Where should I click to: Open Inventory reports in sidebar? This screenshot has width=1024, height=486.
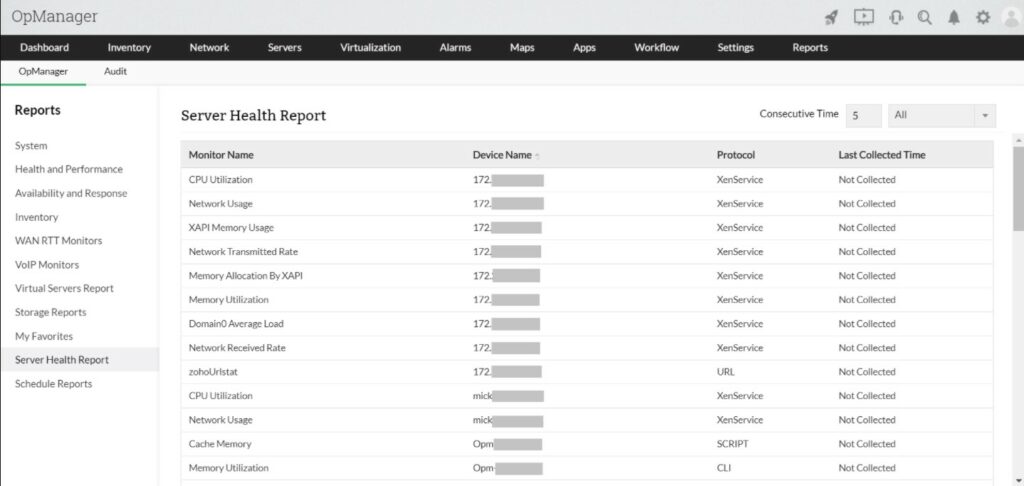(37, 217)
